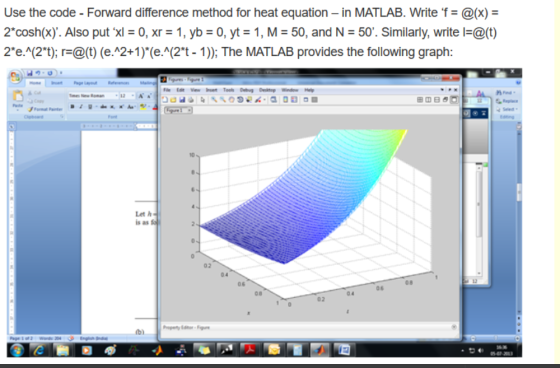Open the Window menu in the Figures window
The image size is (560, 368).
click(x=290, y=90)
